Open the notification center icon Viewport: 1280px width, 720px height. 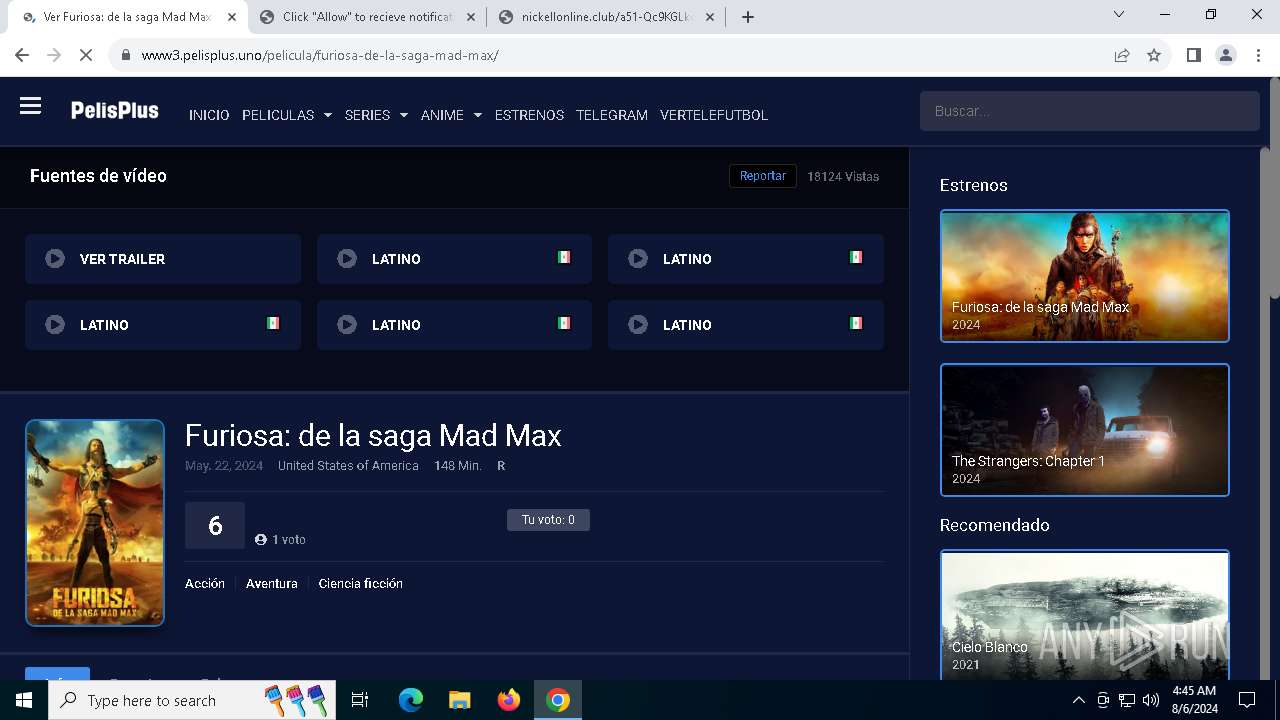[1247, 700]
